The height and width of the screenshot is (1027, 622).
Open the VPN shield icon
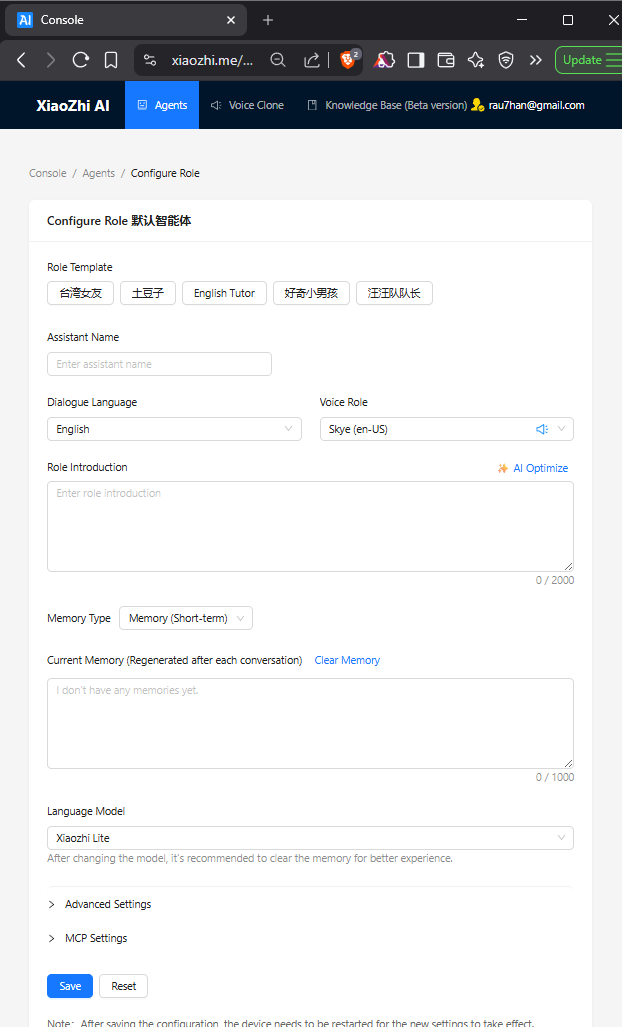pos(505,60)
